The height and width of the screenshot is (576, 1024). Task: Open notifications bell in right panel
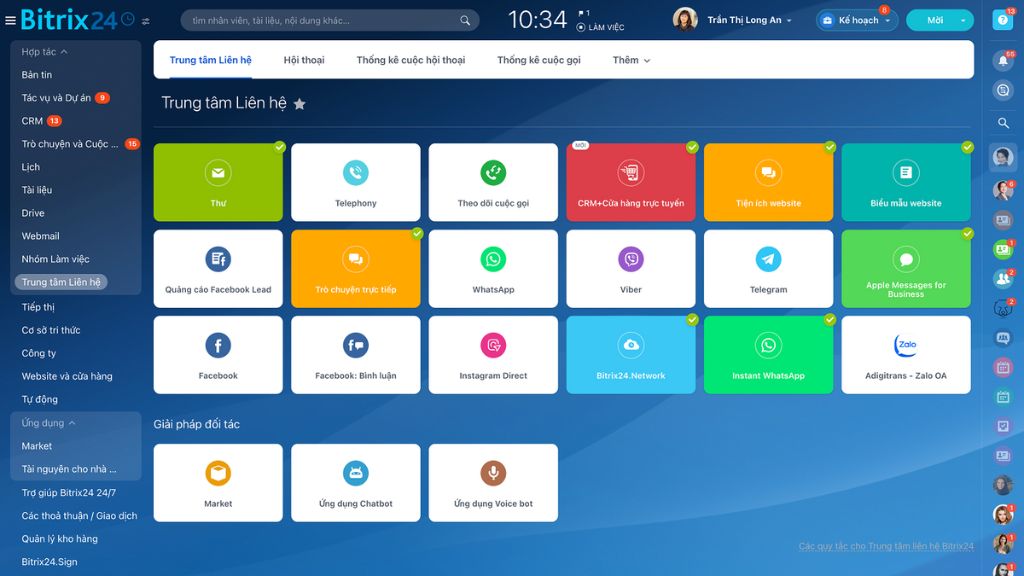1003,61
